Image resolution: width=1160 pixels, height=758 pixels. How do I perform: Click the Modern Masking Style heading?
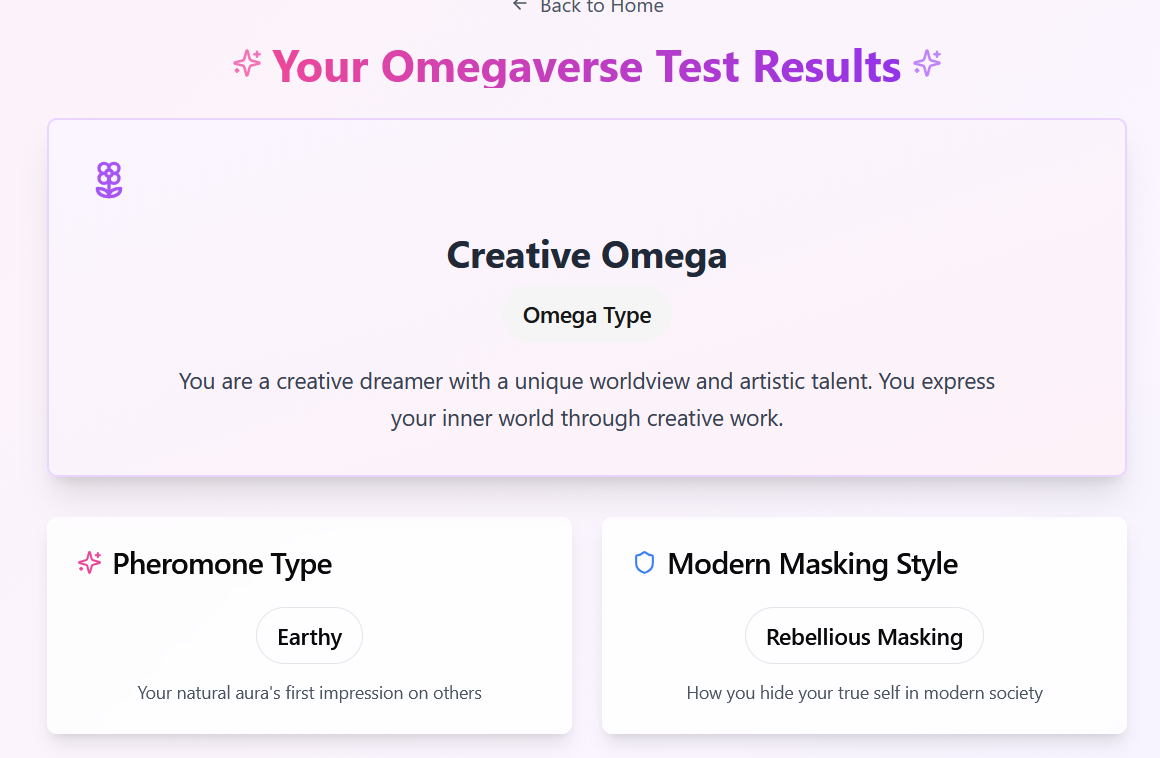(x=812, y=564)
